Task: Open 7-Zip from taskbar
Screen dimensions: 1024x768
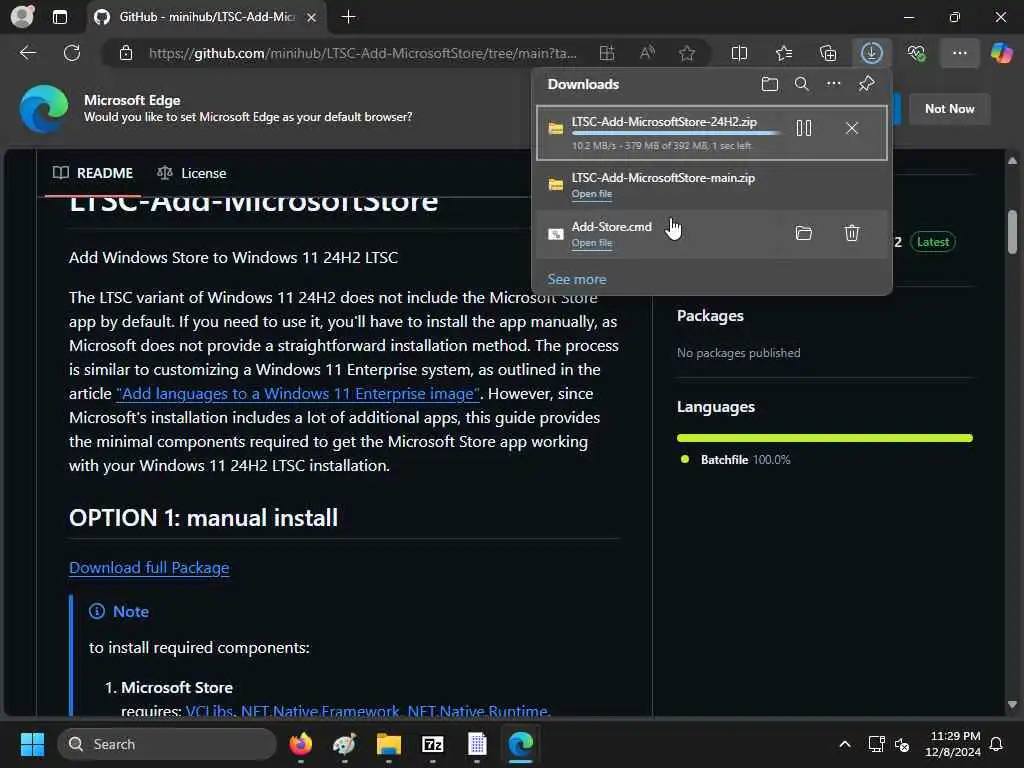Action: 432,744
